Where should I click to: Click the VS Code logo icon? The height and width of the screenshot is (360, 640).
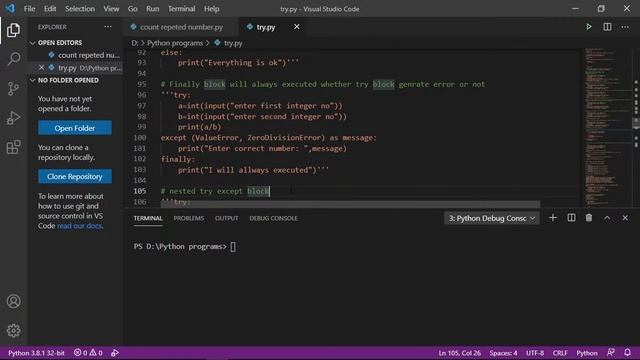tap(10, 9)
